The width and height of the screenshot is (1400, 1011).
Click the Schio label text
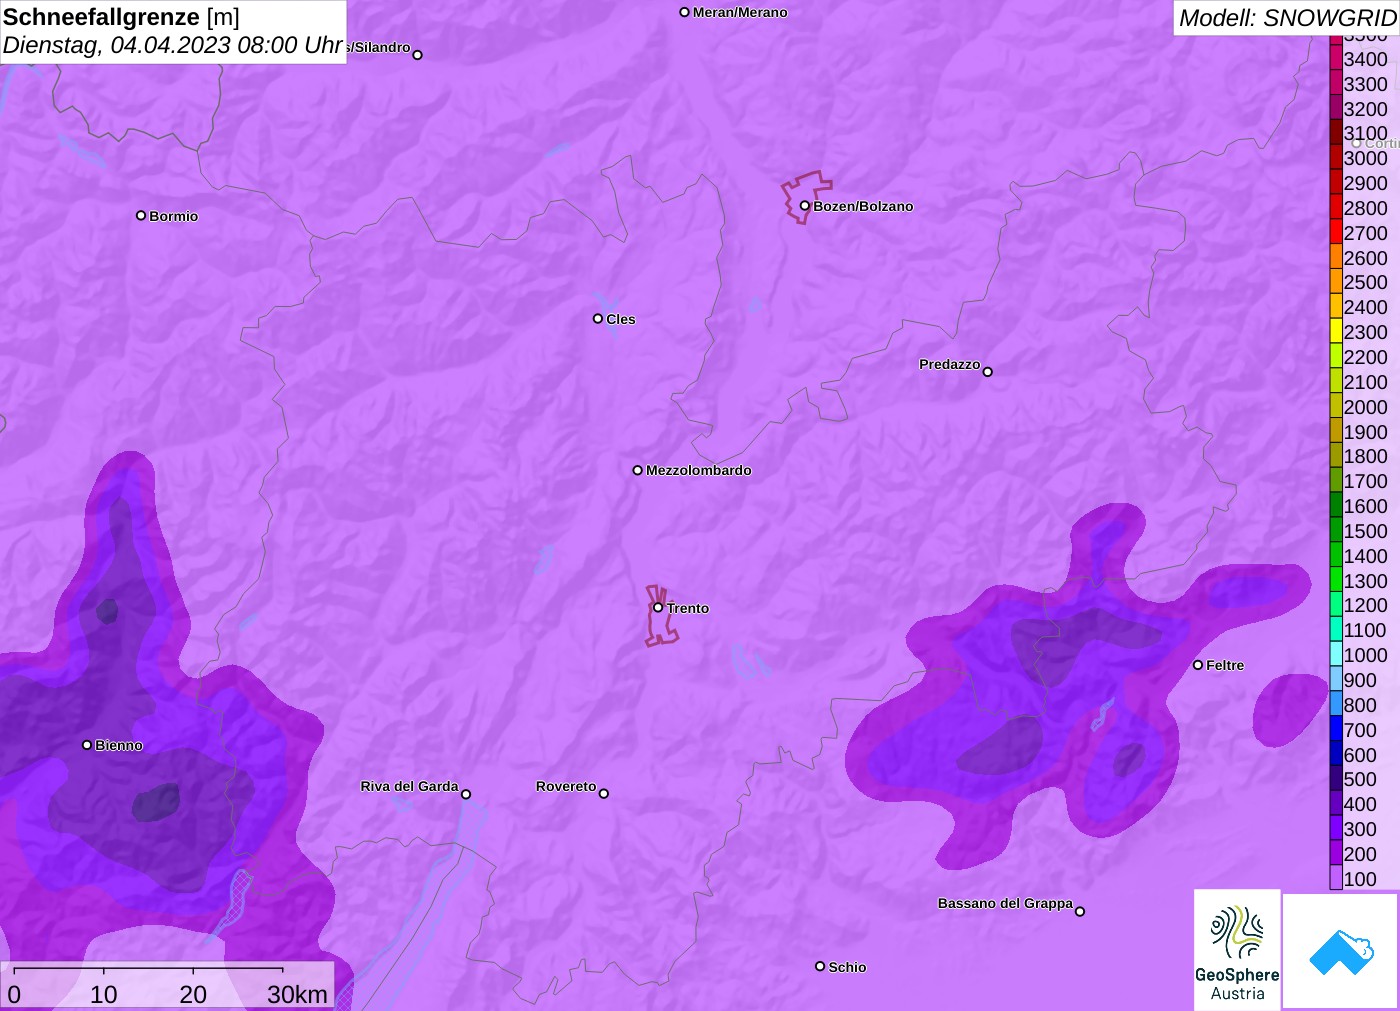click(847, 967)
